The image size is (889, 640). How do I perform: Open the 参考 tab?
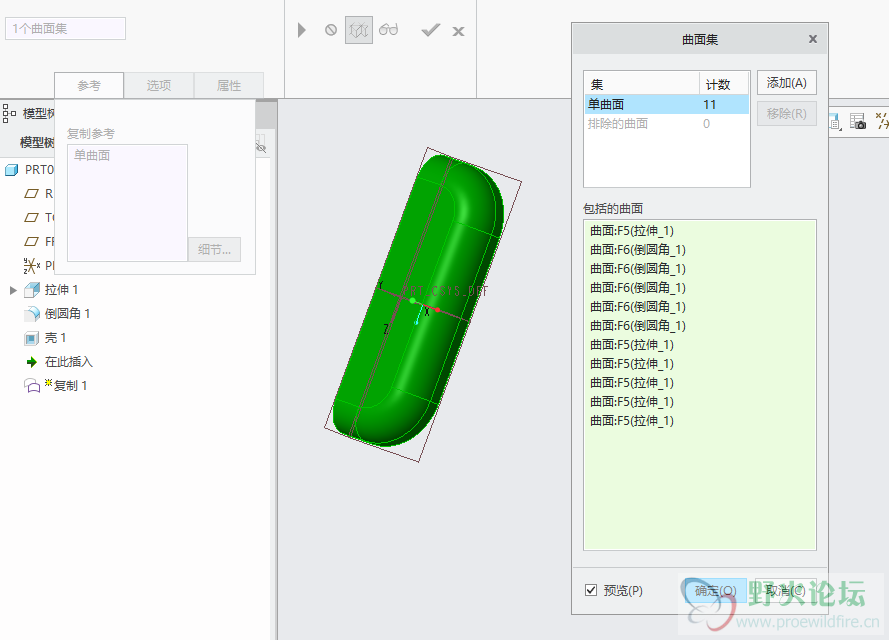tap(89, 86)
